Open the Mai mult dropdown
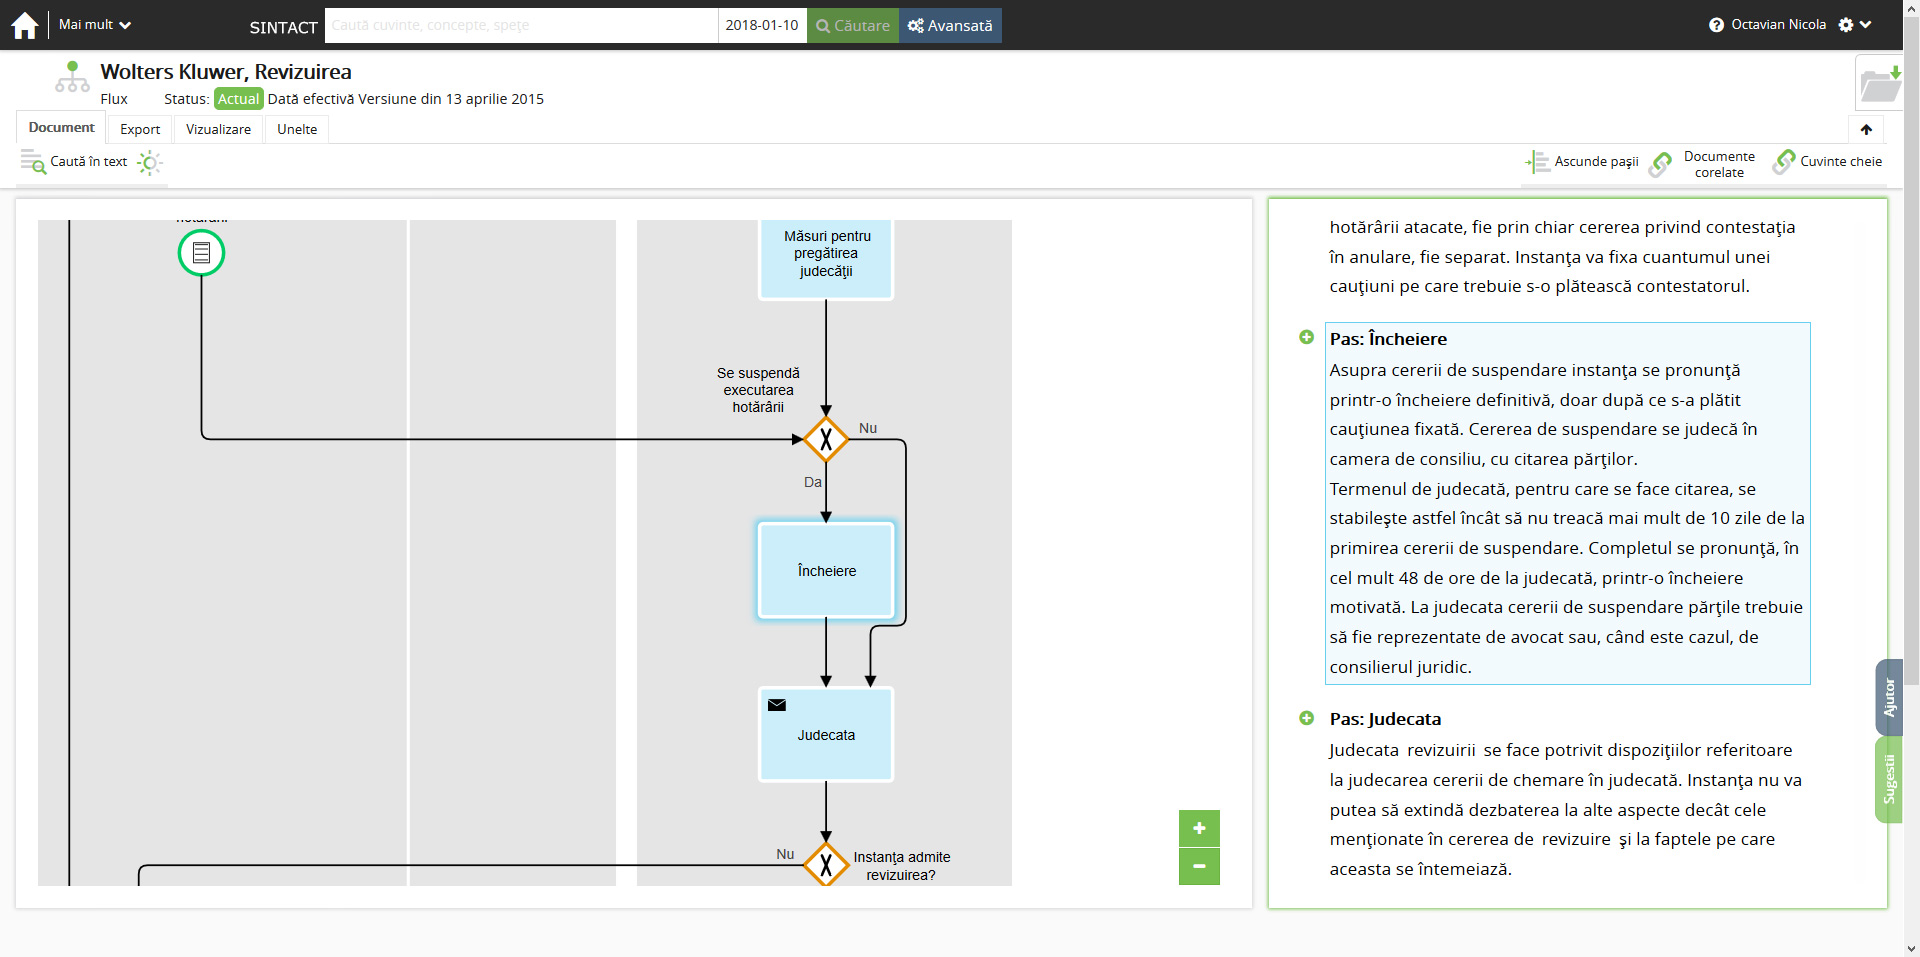This screenshot has width=1920, height=957. point(95,25)
